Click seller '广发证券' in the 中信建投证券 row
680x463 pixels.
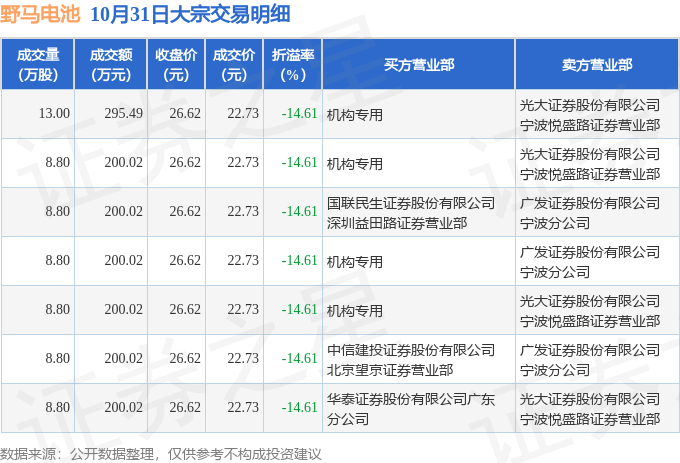click(x=590, y=360)
